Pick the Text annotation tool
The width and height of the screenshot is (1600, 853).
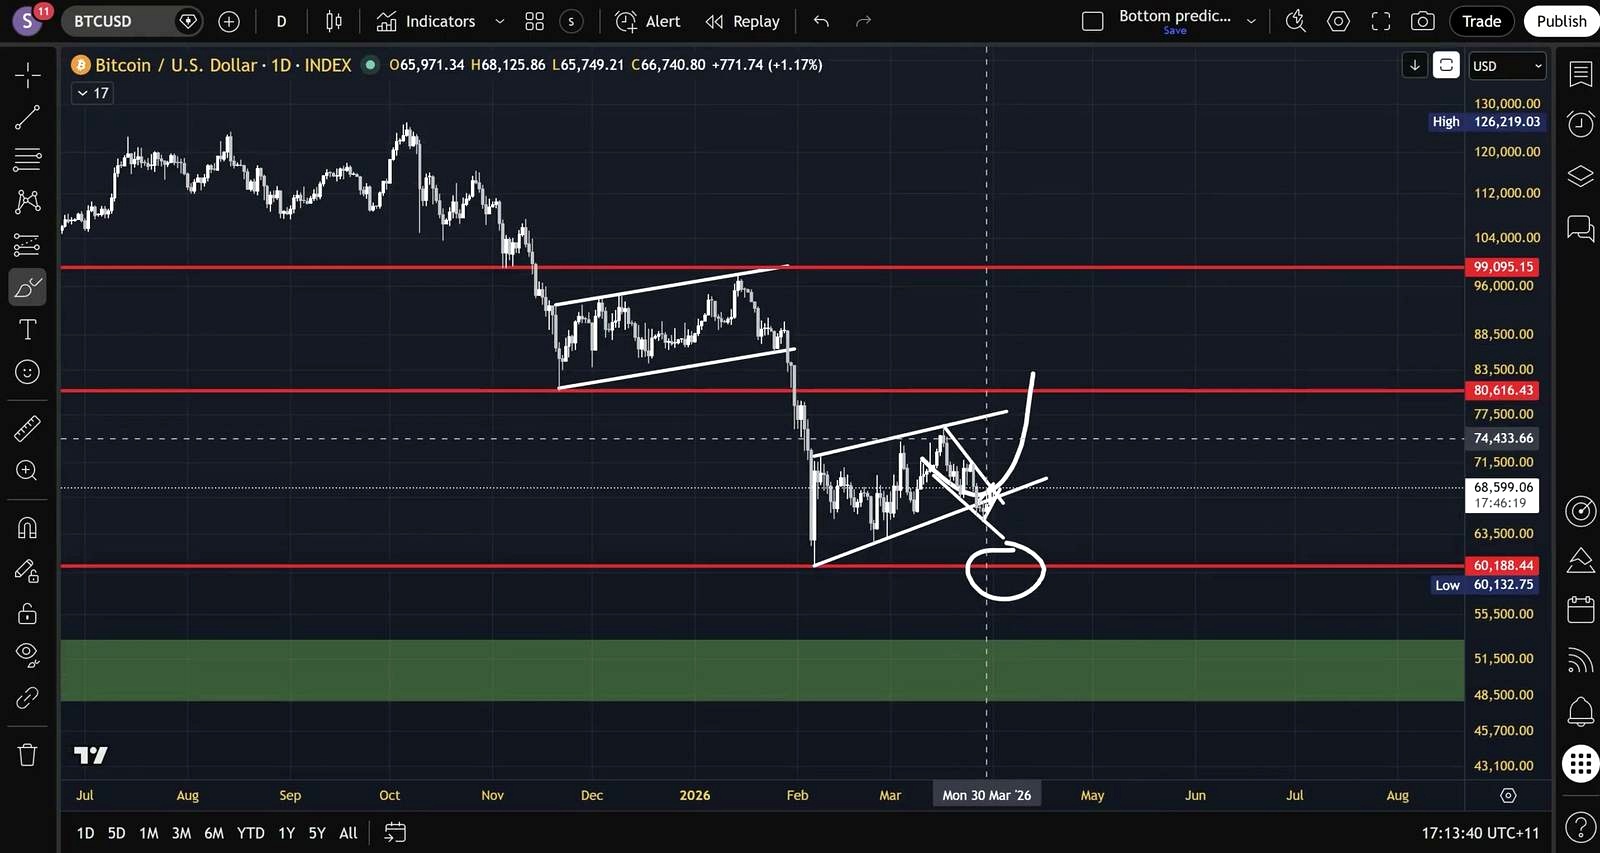click(x=28, y=330)
